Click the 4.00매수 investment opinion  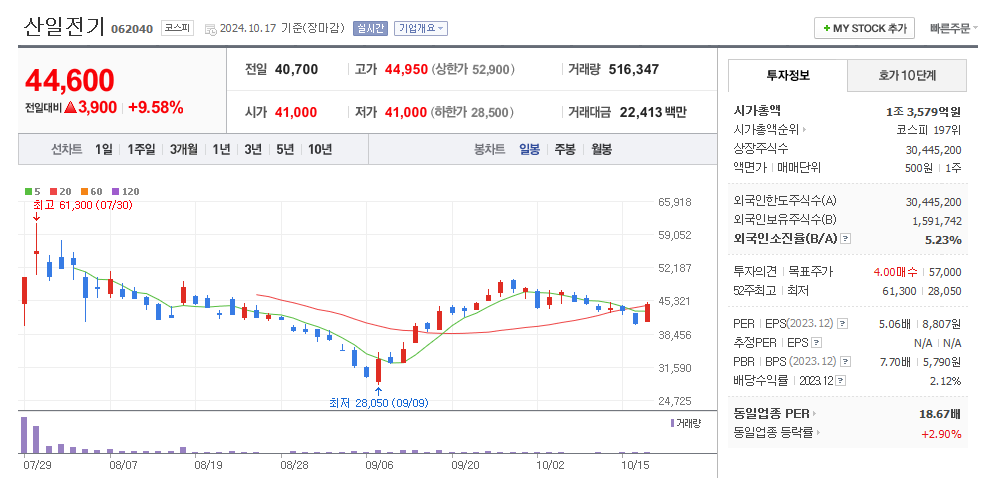point(895,272)
